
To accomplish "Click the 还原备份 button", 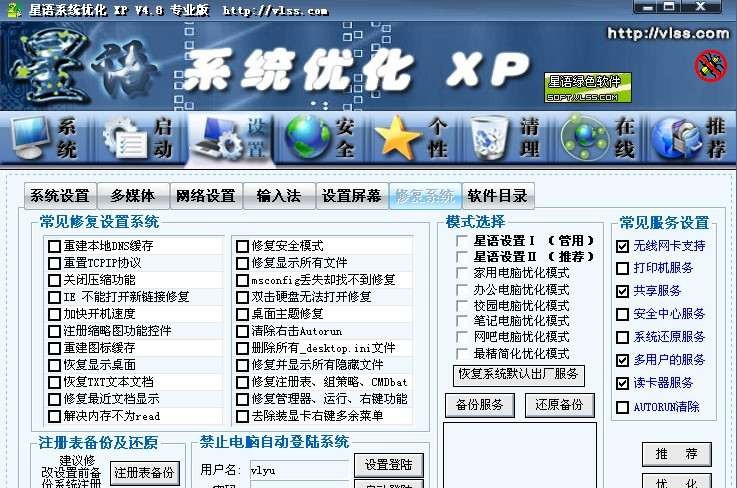I will pos(559,405).
